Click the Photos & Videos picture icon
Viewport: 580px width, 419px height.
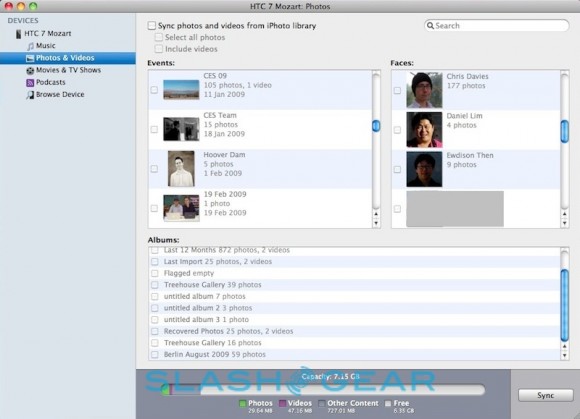[30, 58]
